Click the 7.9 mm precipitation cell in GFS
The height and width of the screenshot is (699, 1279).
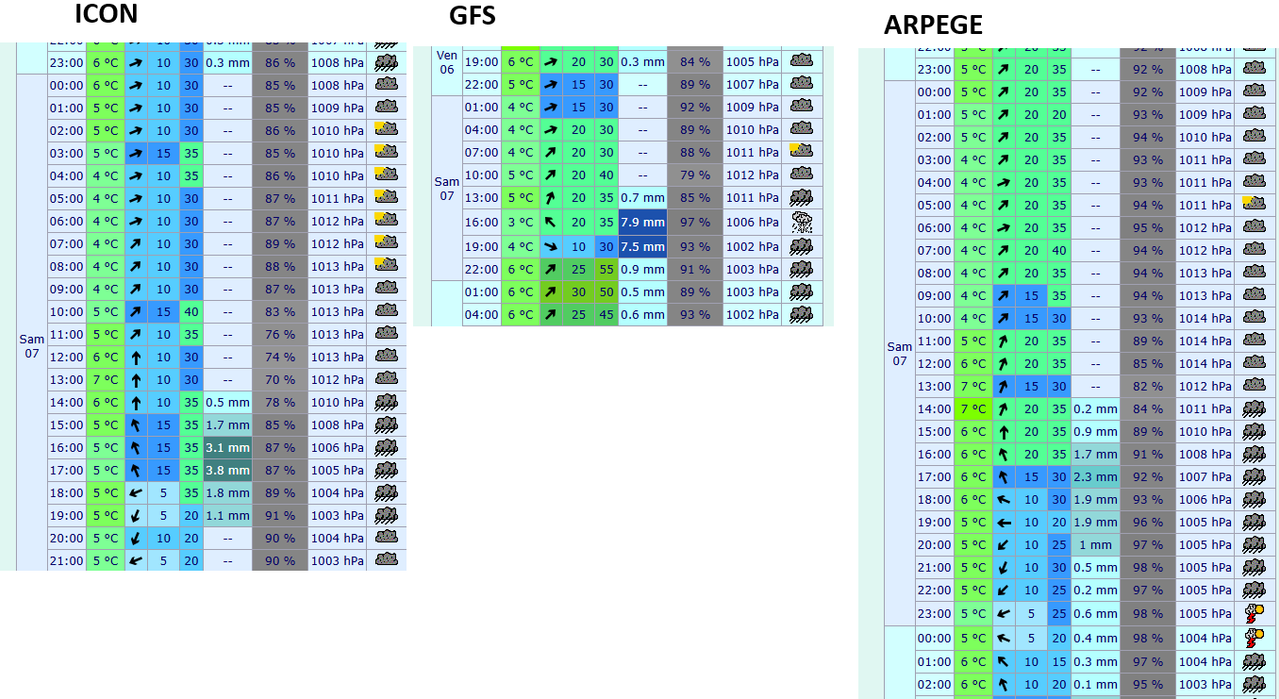click(x=642, y=221)
